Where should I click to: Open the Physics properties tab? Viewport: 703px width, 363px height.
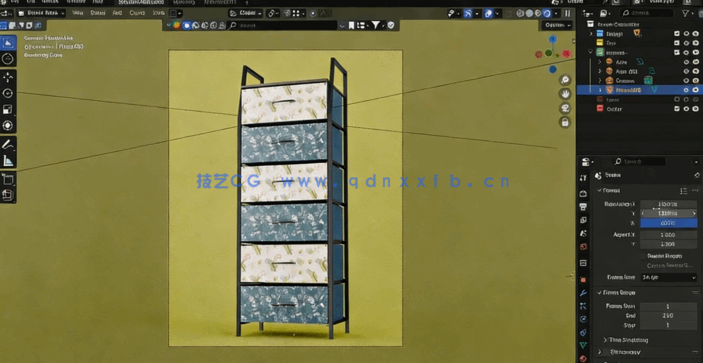coord(583,319)
